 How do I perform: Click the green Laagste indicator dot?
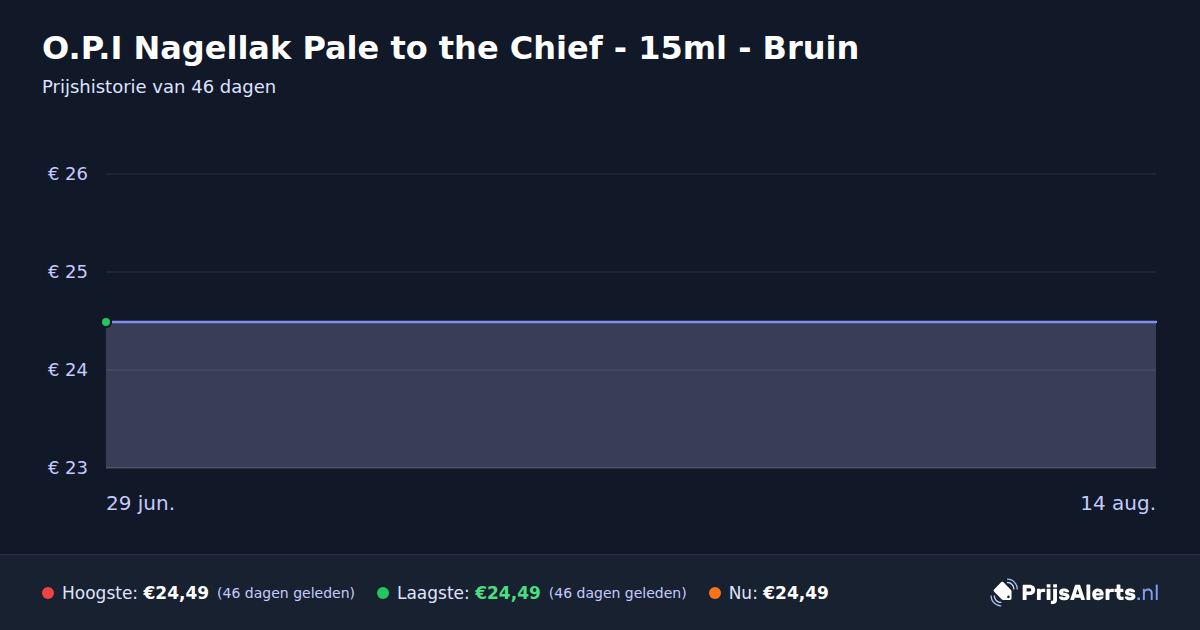tap(383, 593)
